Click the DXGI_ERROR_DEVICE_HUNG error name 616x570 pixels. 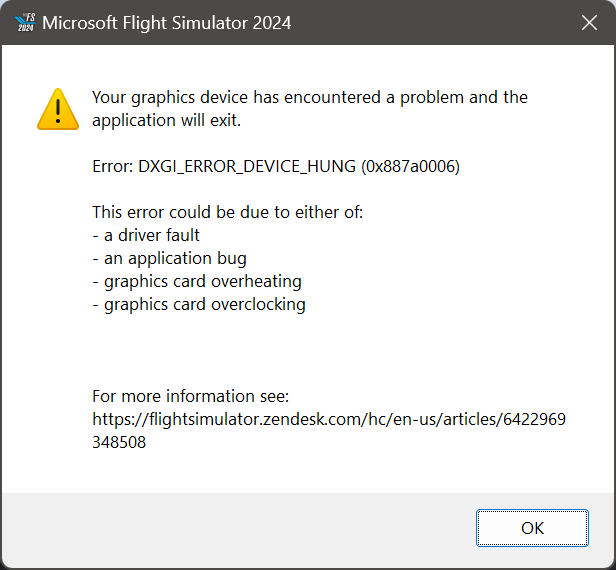pyautogui.click(x=246, y=166)
